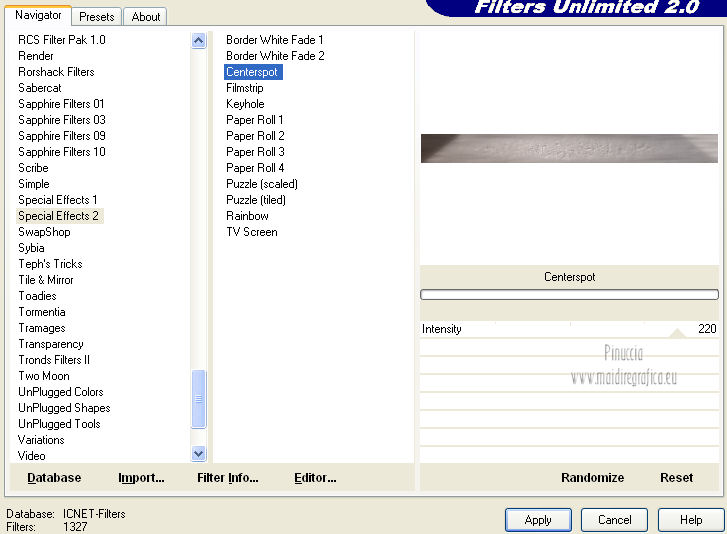Select the Render category

(x=36, y=56)
